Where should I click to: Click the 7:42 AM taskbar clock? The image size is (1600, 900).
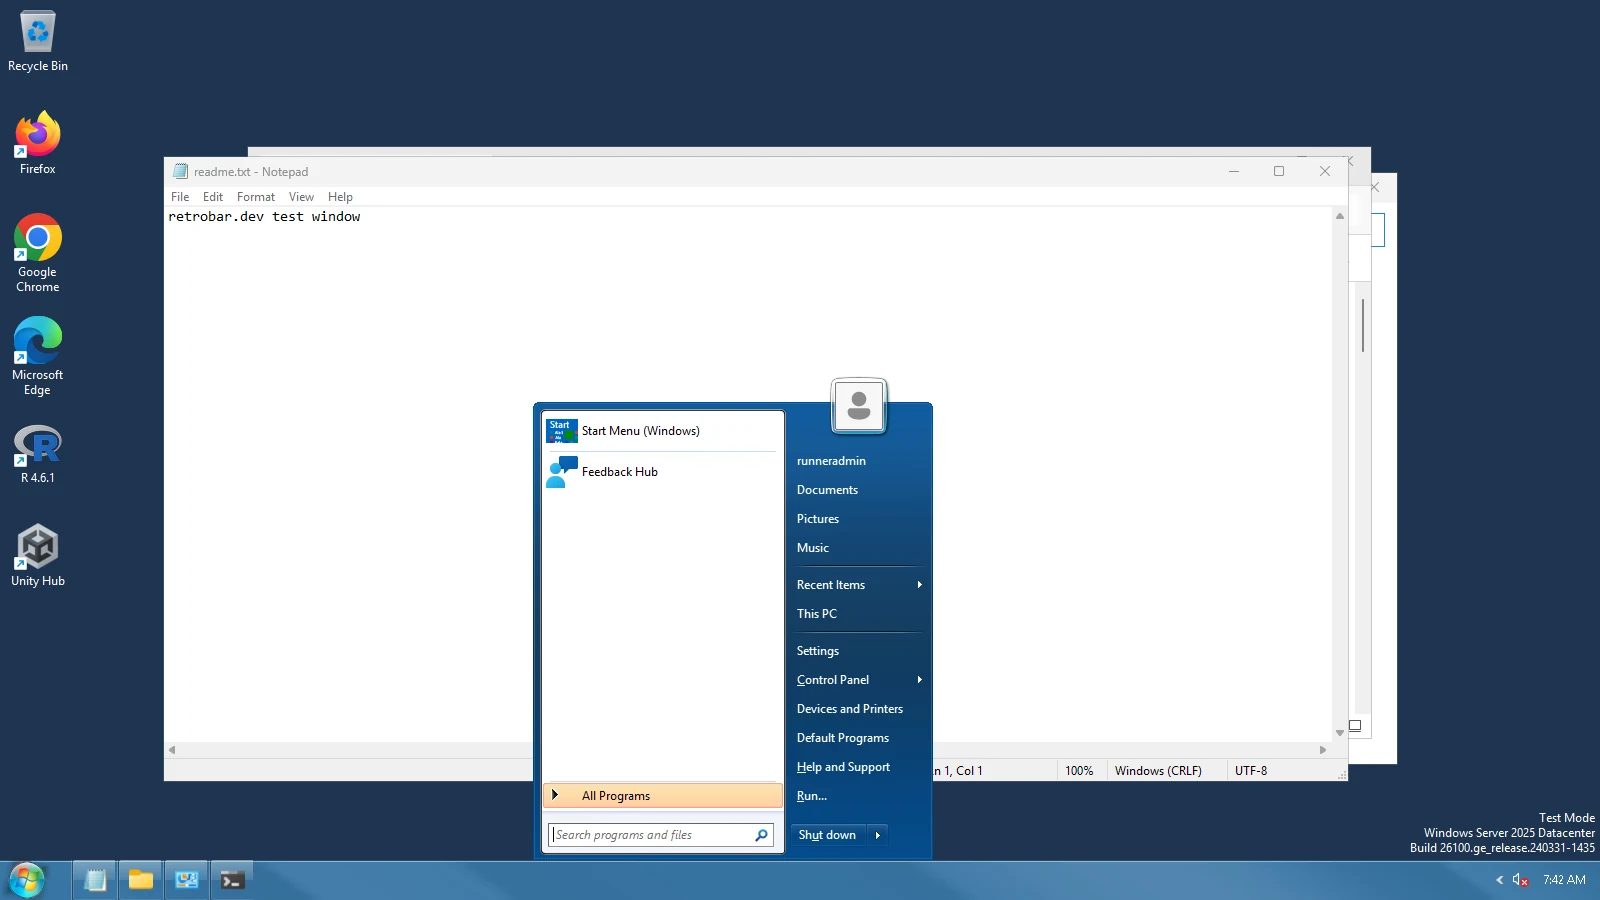click(x=1564, y=880)
